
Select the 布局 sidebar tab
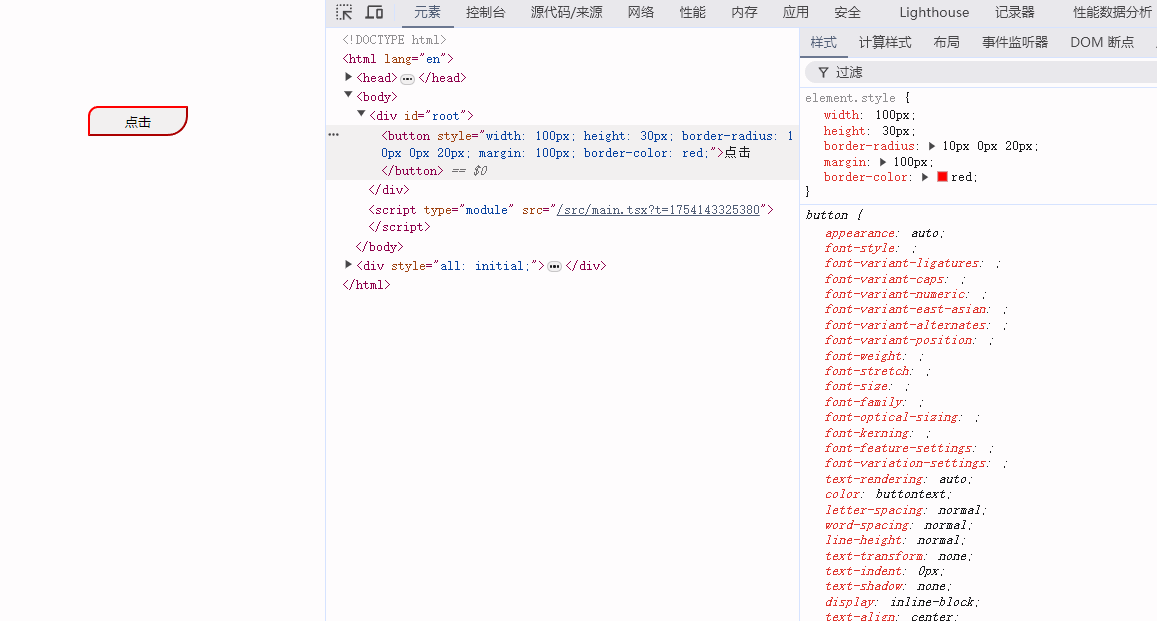(x=946, y=43)
